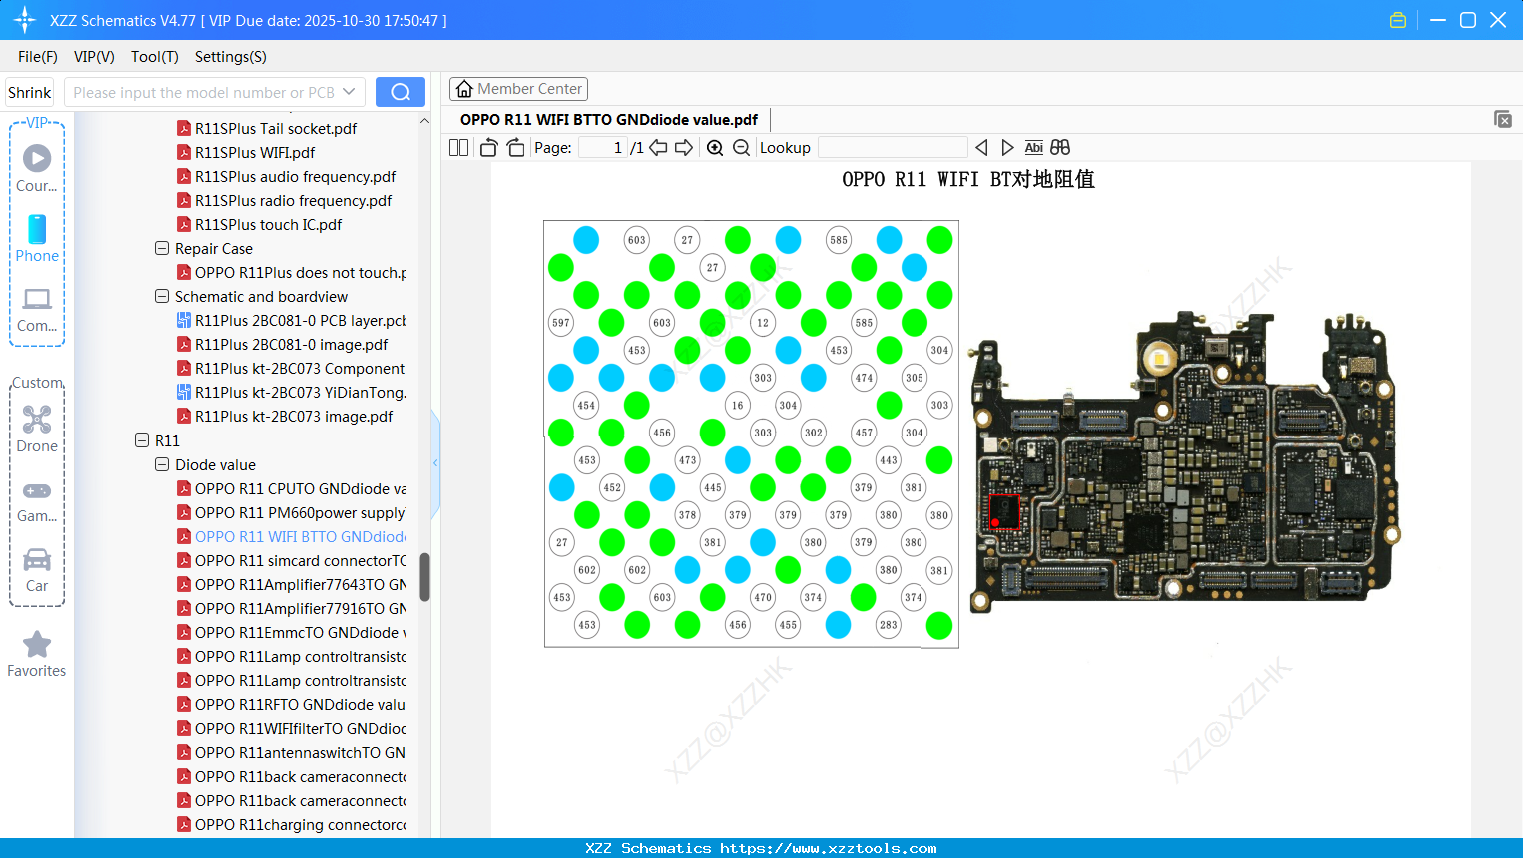Open the Settings(S) menu

(230, 57)
